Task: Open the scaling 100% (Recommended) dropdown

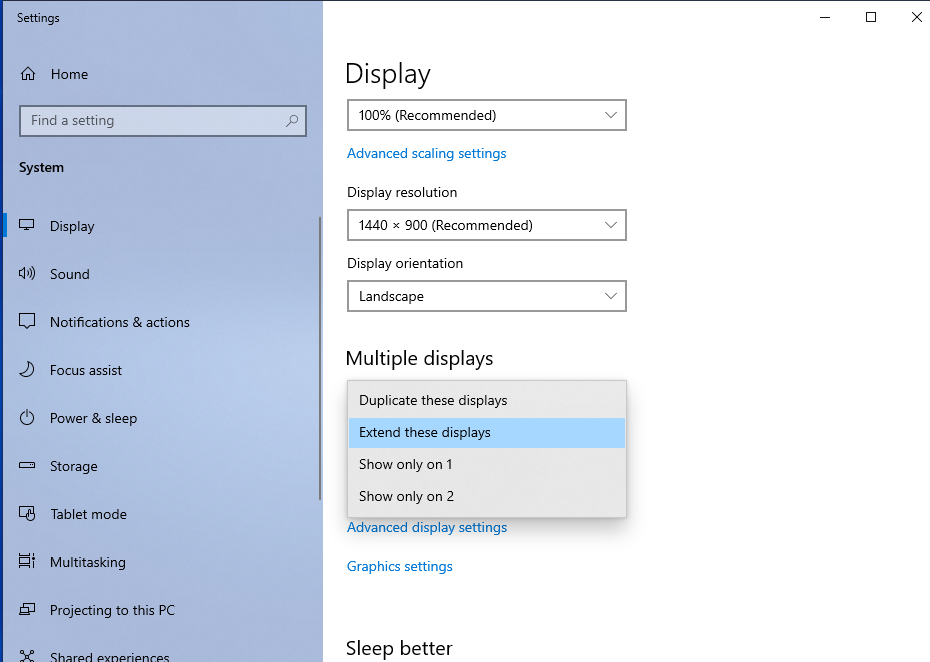Action: (x=486, y=115)
